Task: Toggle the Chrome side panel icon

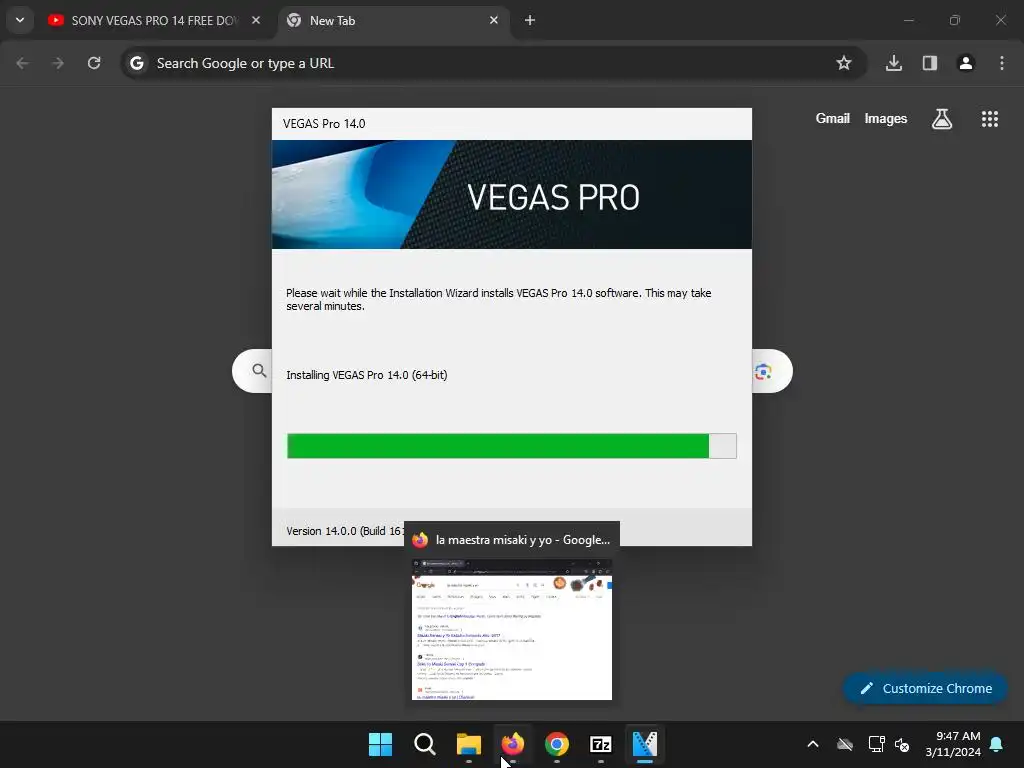Action: pyautogui.click(x=930, y=63)
